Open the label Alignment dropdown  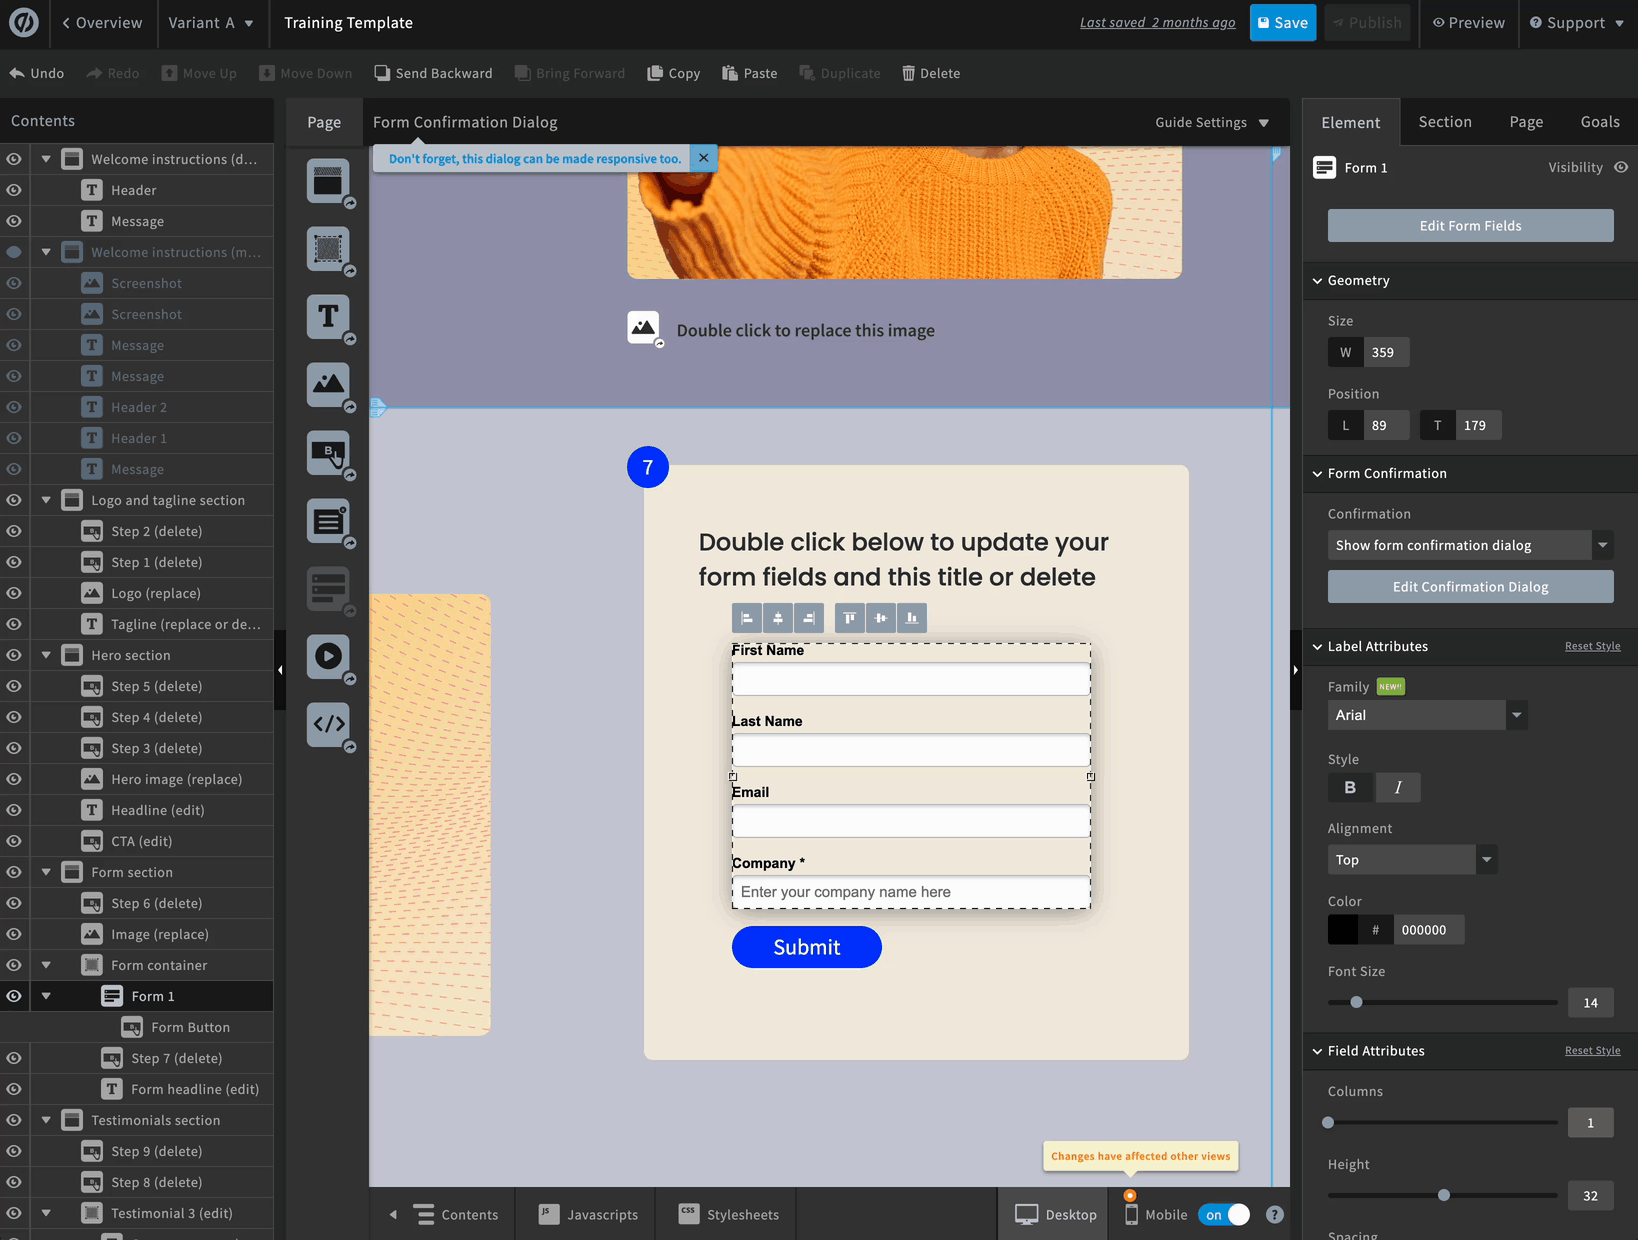(1412, 860)
